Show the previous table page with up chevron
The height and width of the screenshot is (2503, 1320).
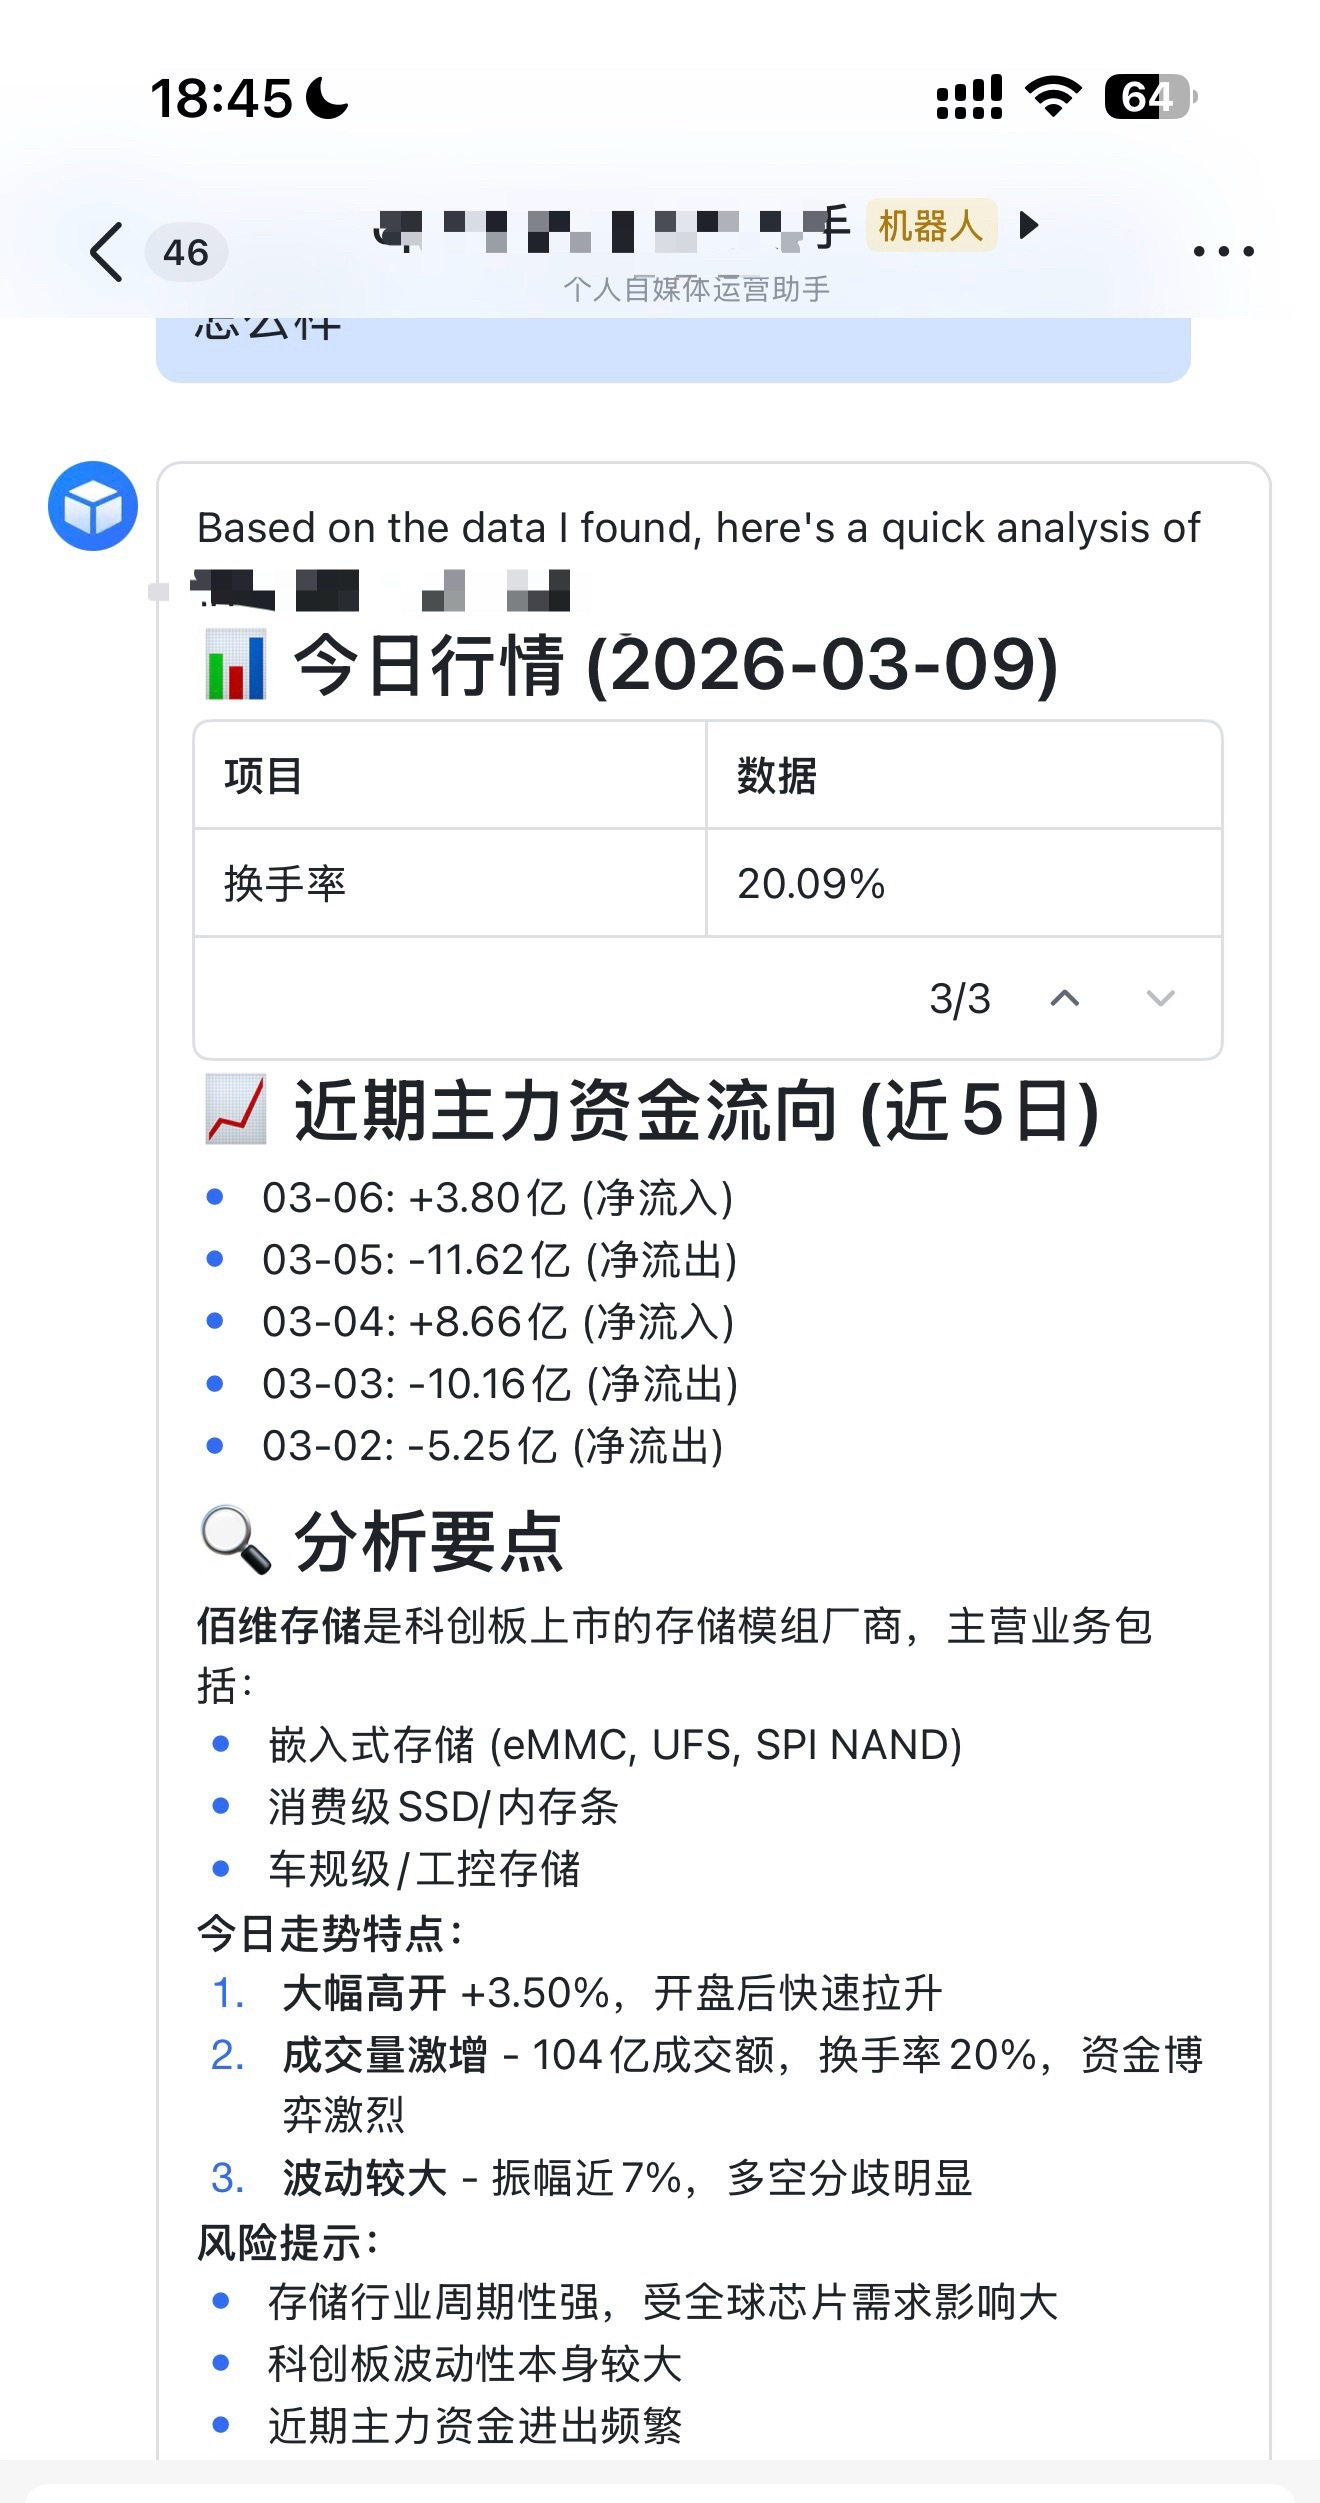click(x=1065, y=998)
